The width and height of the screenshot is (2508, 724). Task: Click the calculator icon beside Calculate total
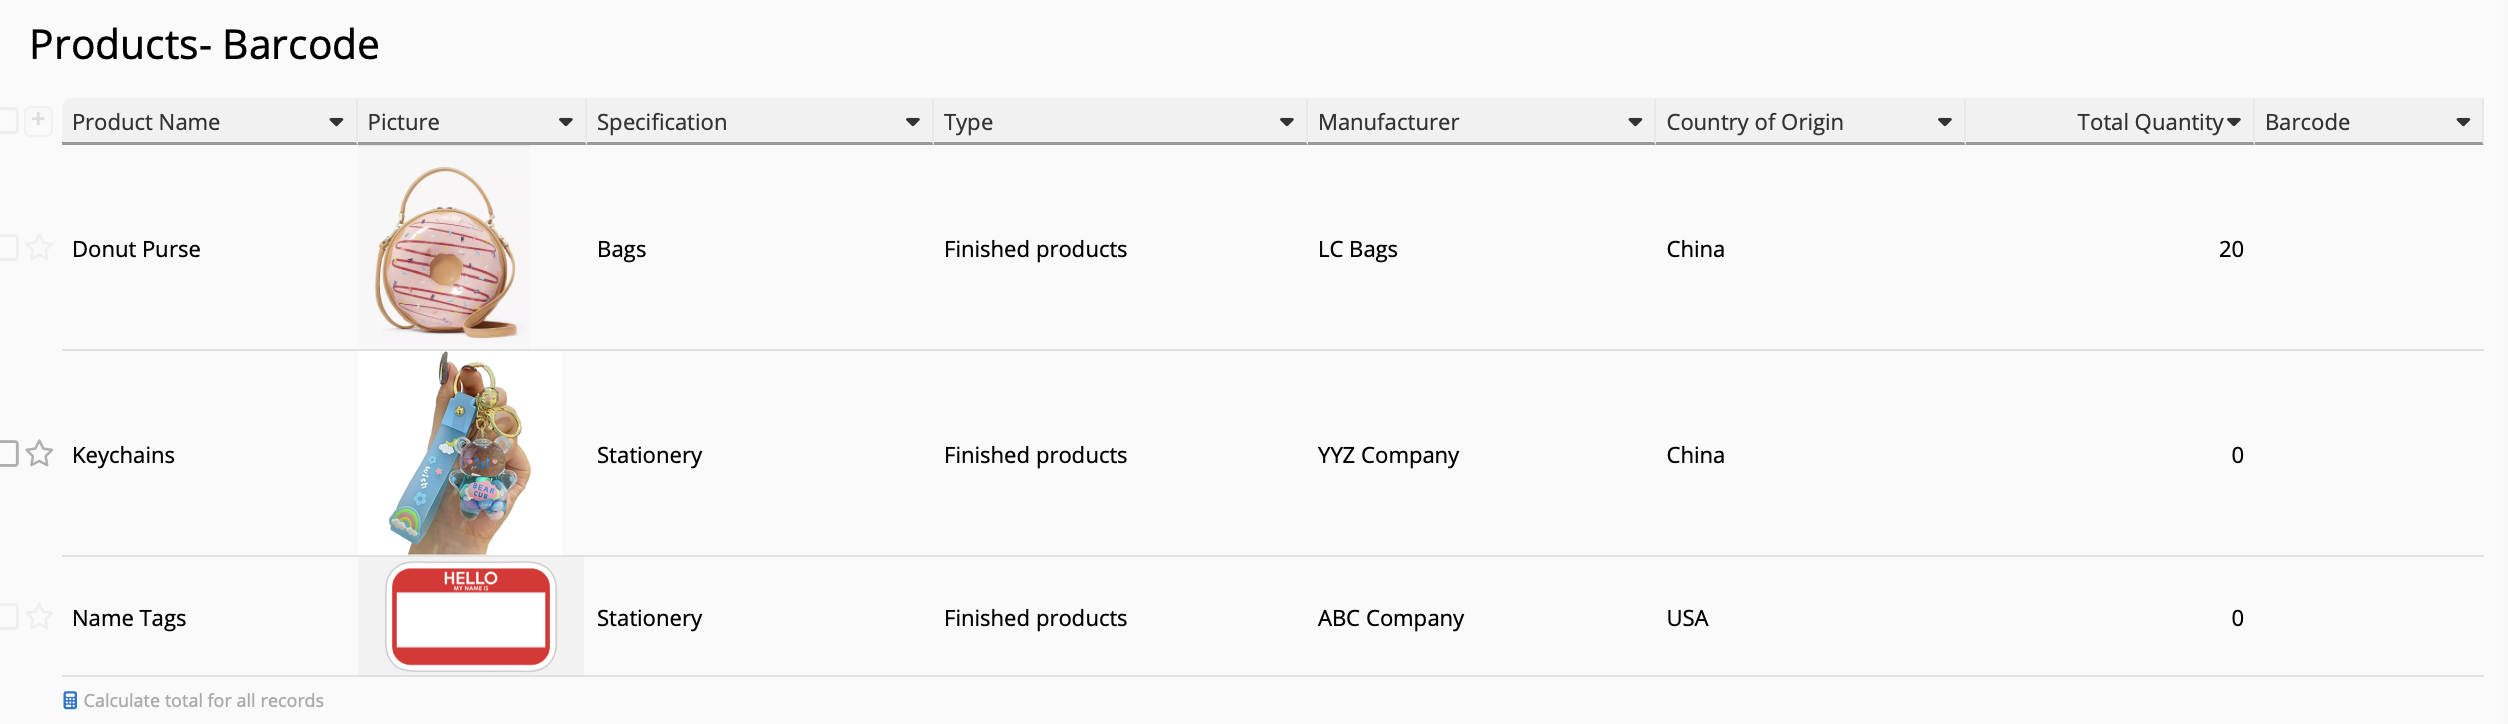70,700
